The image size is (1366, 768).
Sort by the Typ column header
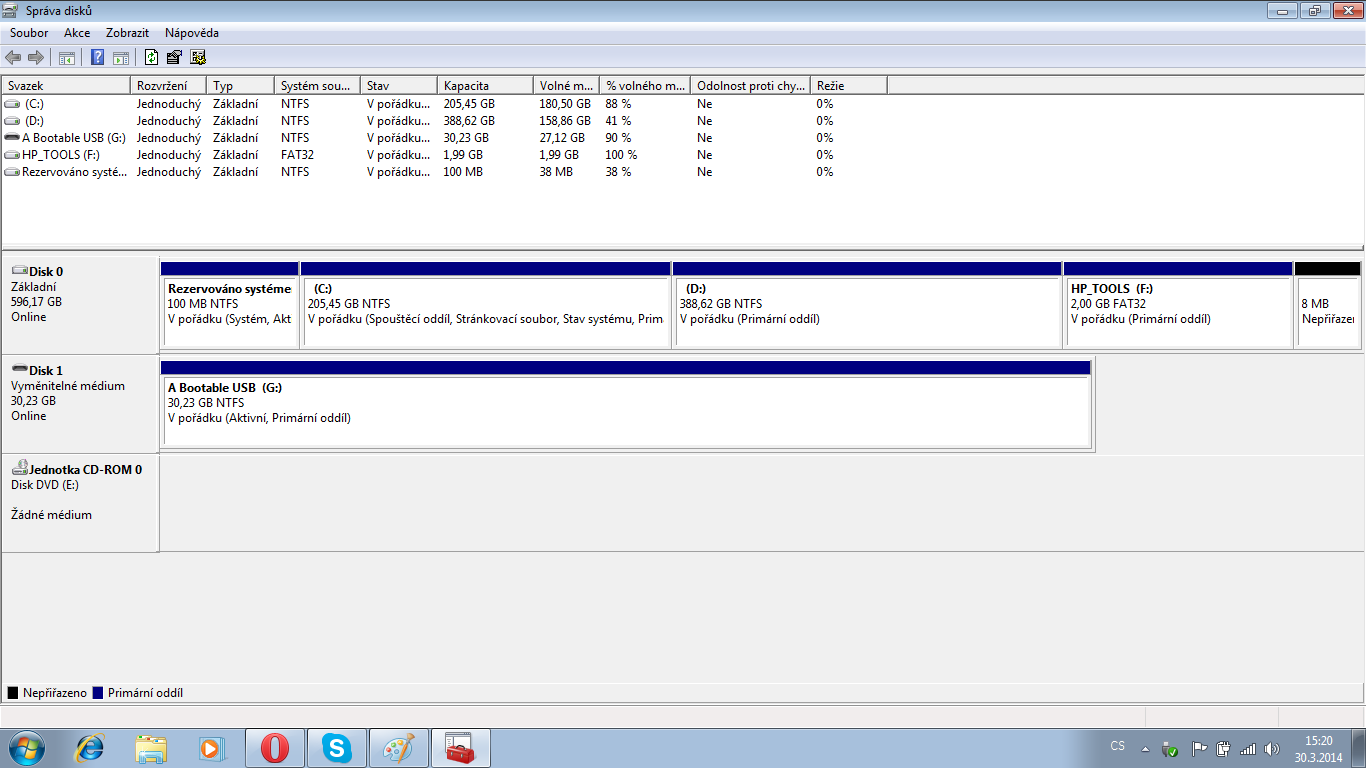[x=241, y=86]
